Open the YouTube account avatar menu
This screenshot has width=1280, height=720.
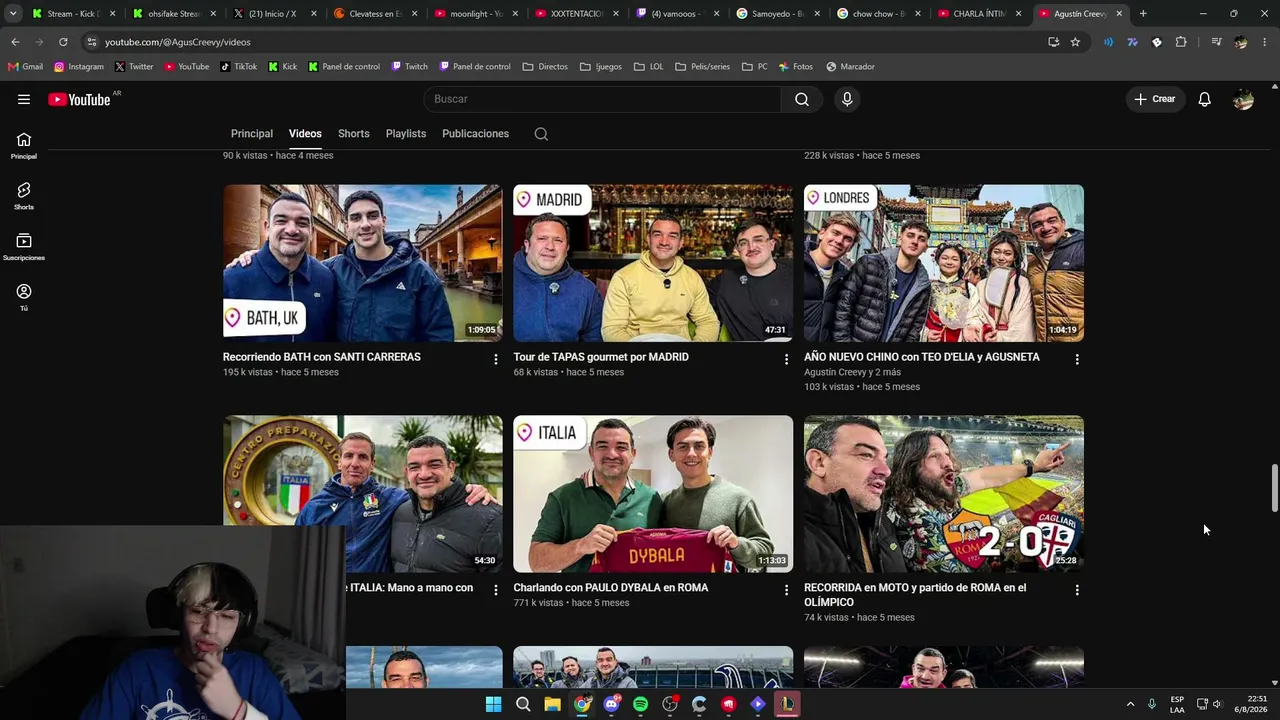pyautogui.click(x=1243, y=99)
